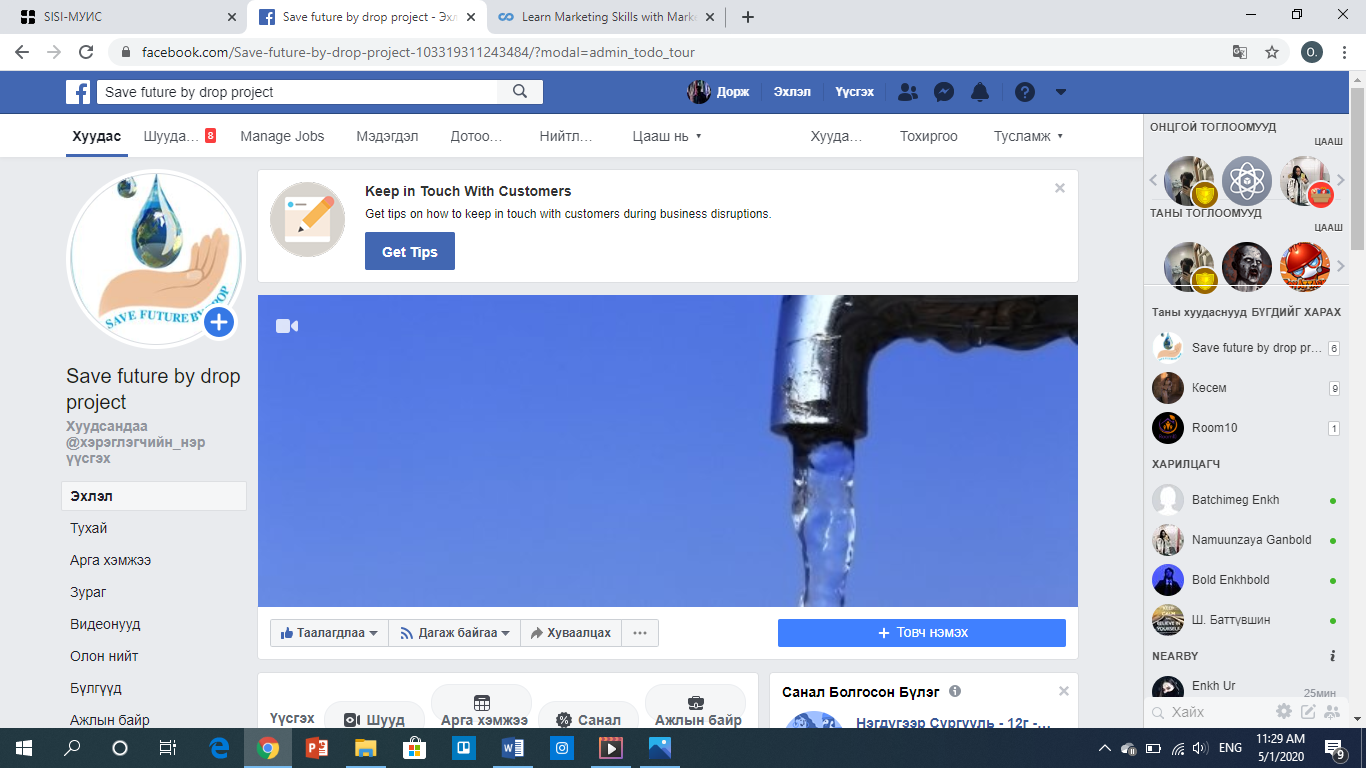Expand the Таалагдлаа dropdown button
Image resolution: width=1366 pixels, height=768 pixels.
coord(329,633)
